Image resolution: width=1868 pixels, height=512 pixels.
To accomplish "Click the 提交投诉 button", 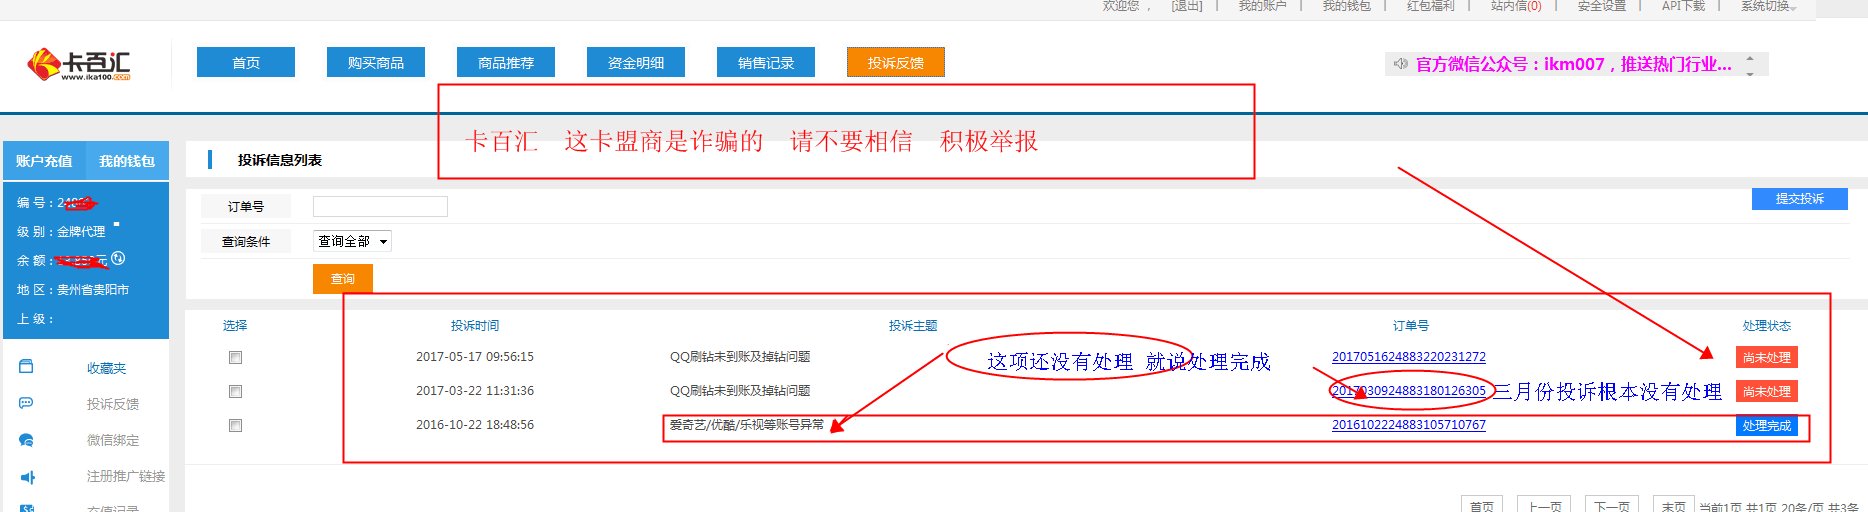I will pos(1800,199).
